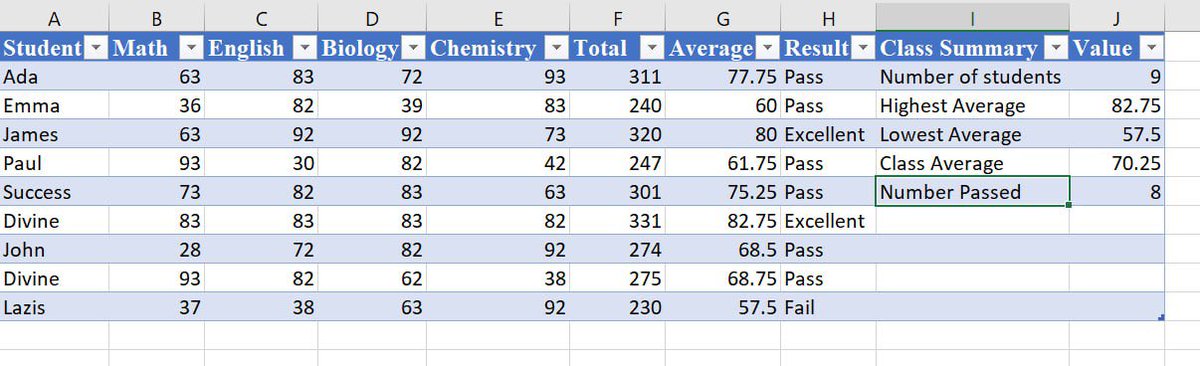1200x366 pixels.
Task: Click Ada's Chemistry score 93
Action: 499,77
